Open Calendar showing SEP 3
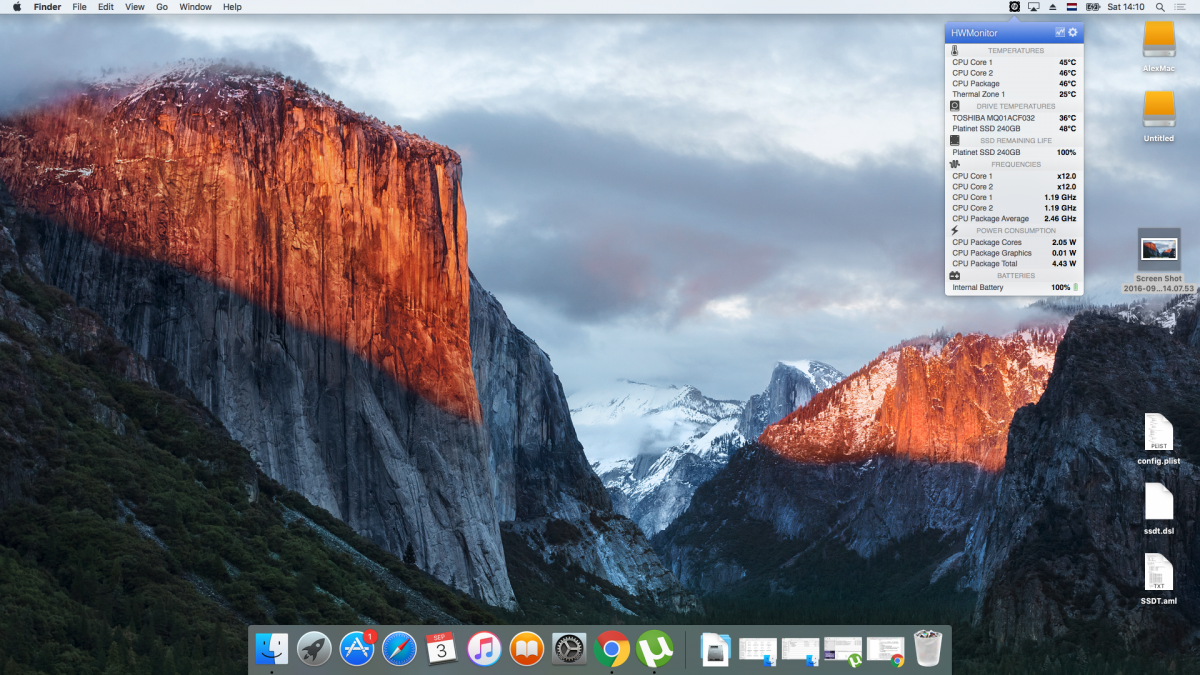This screenshot has width=1200, height=675. 441,648
